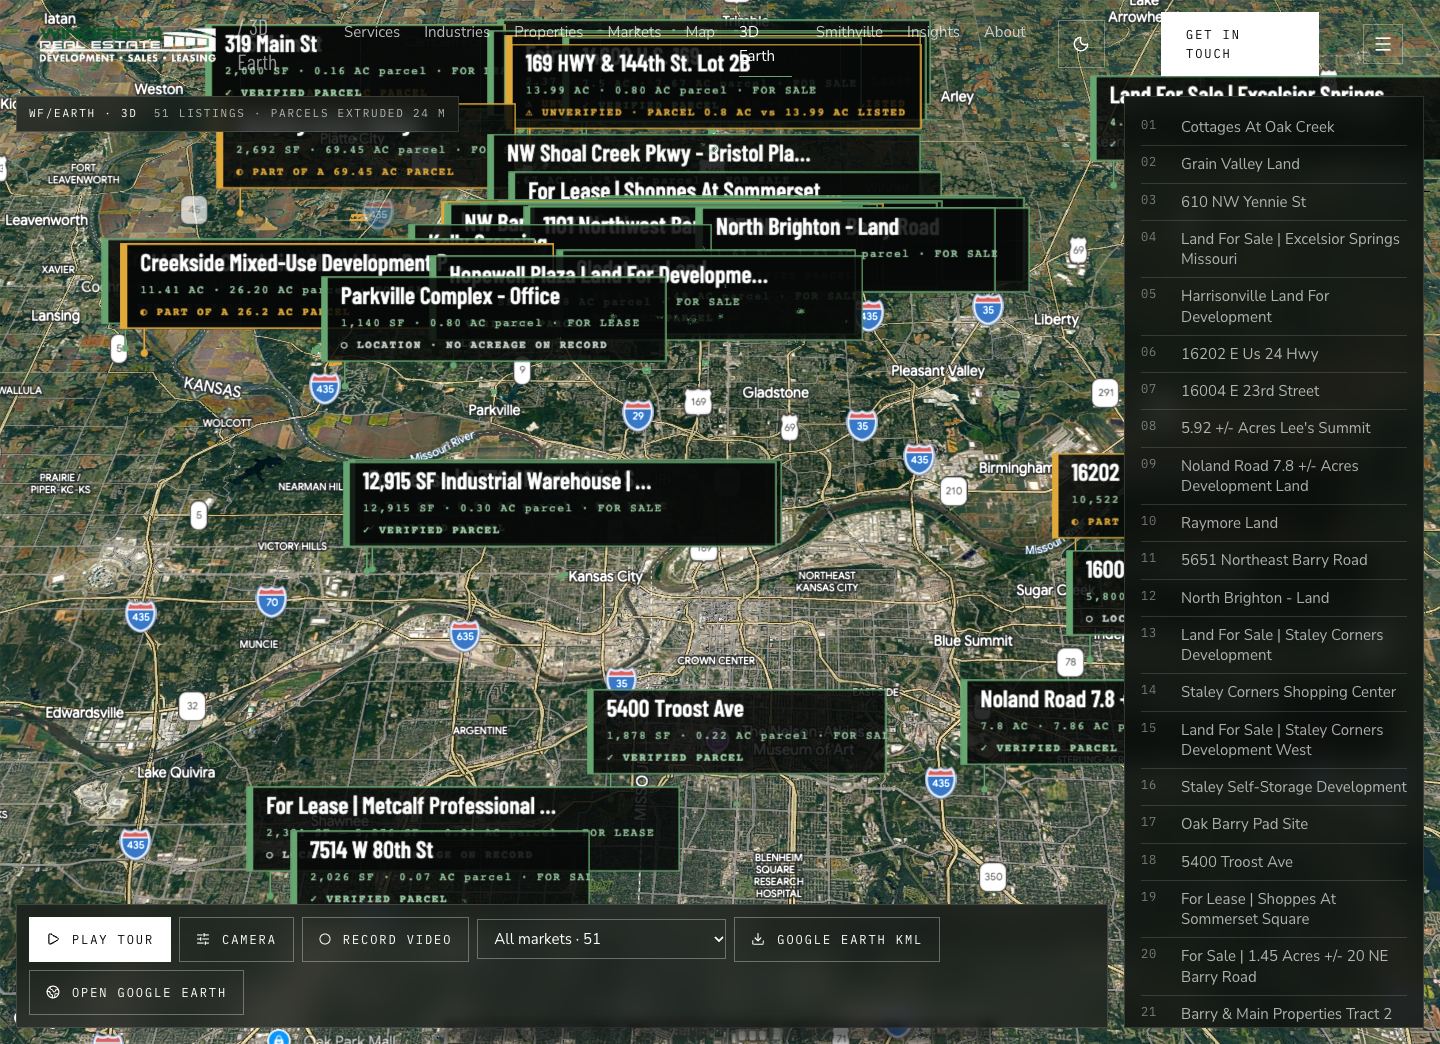Click the Get In Touch button
Image resolution: width=1440 pixels, height=1044 pixels.
[x=1240, y=44]
